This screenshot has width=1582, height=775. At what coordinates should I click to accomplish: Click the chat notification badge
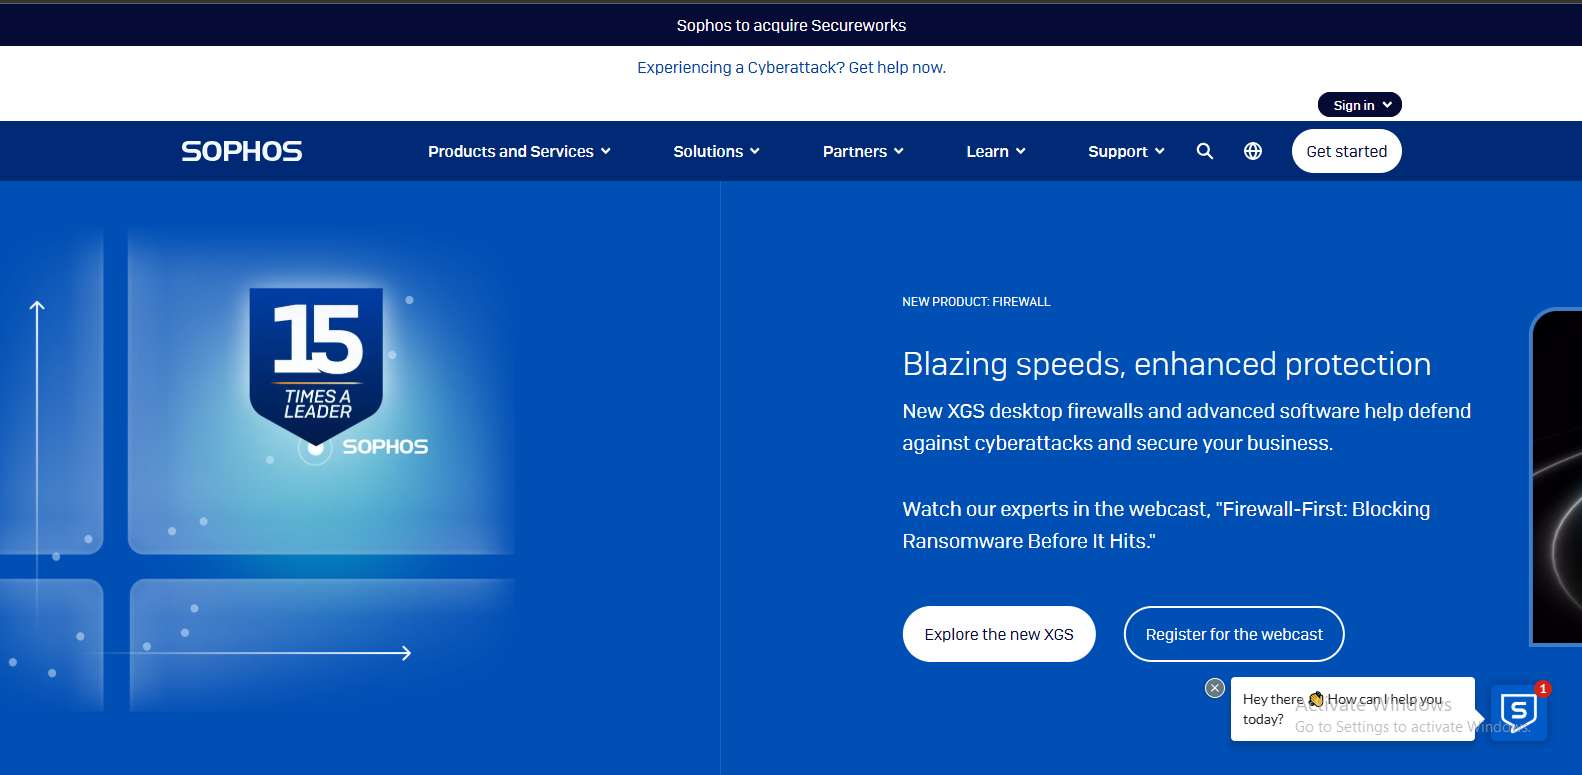pyautogui.click(x=1543, y=689)
